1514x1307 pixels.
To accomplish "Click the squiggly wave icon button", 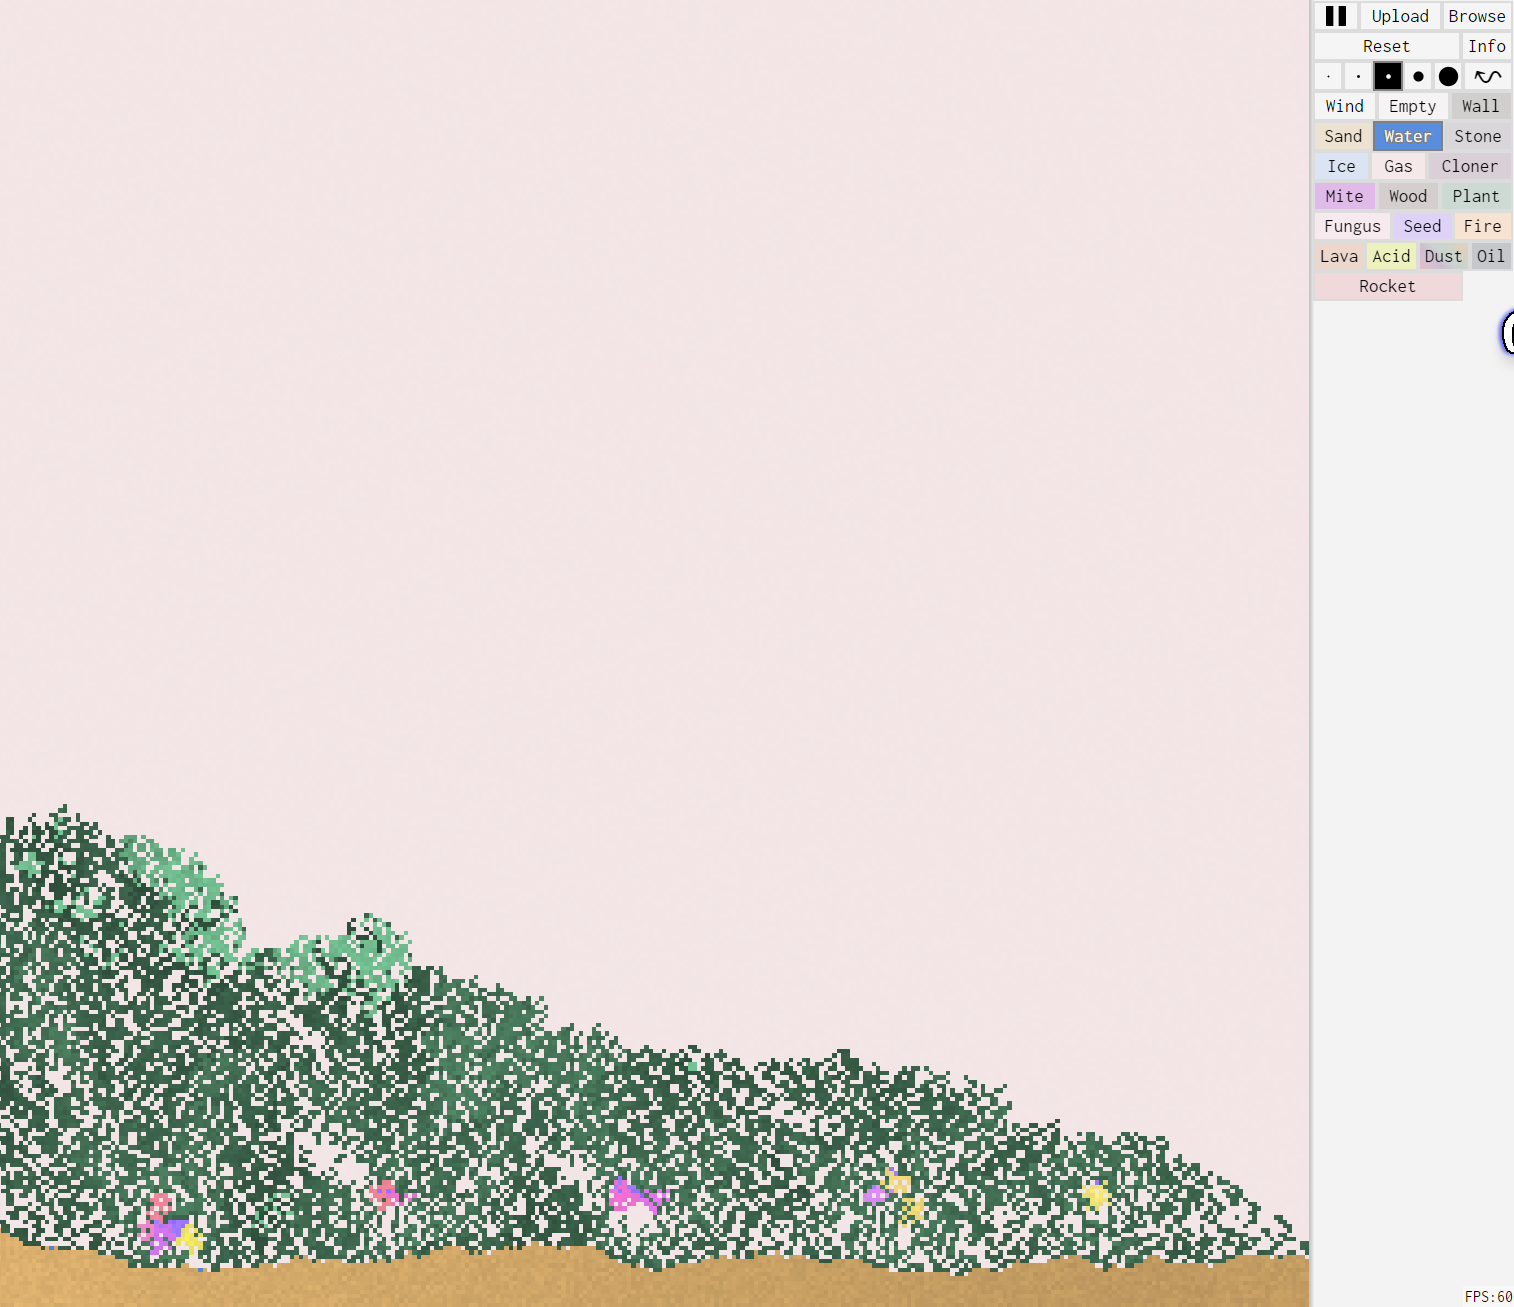I will tap(1488, 76).
